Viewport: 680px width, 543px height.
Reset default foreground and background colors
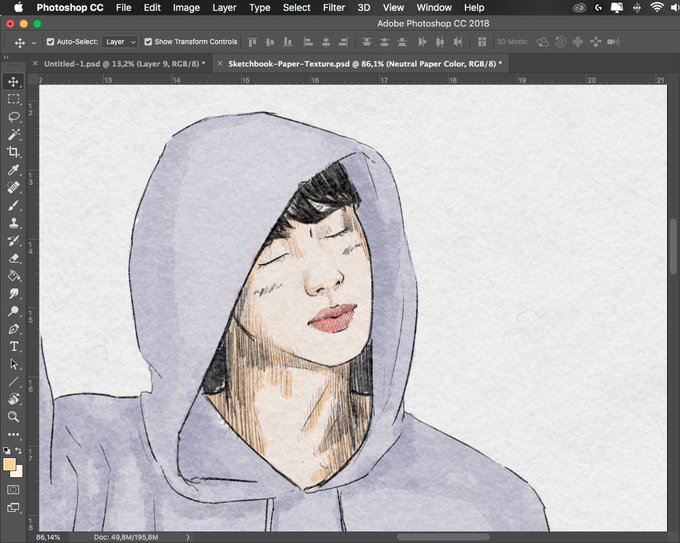(7, 451)
